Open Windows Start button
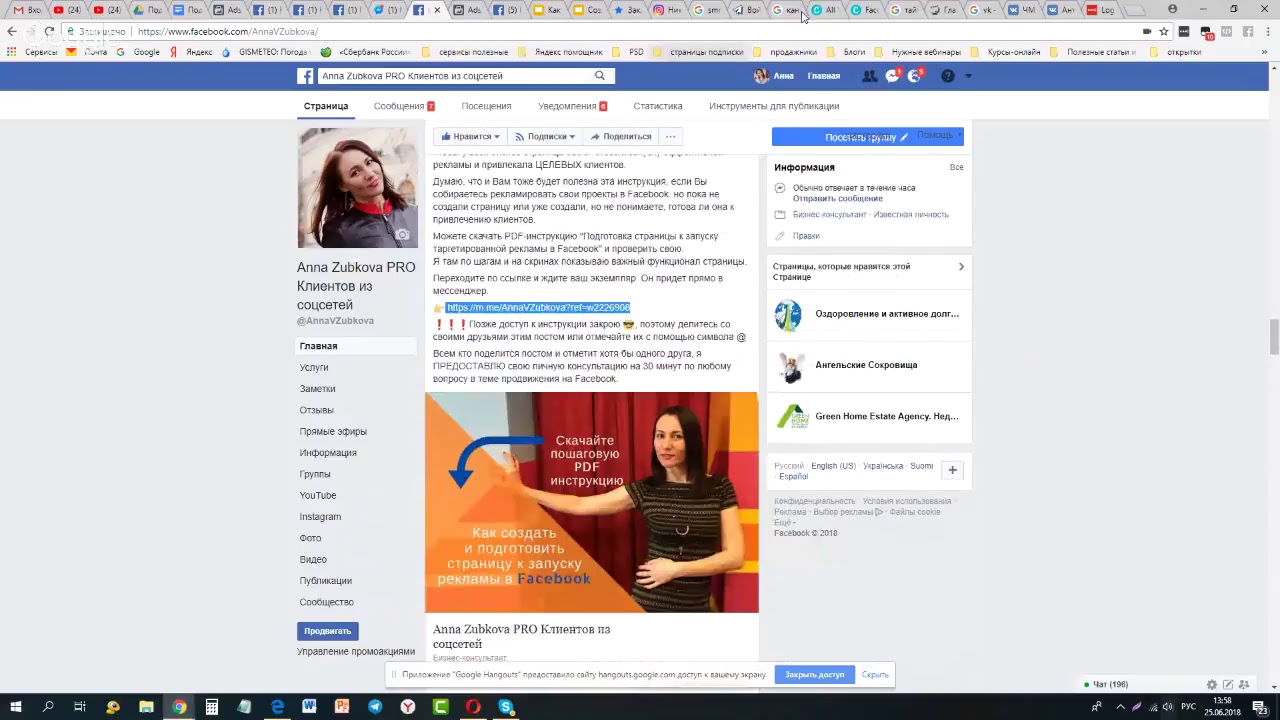Viewport: 1280px width, 720px height. pyautogui.click(x=16, y=707)
